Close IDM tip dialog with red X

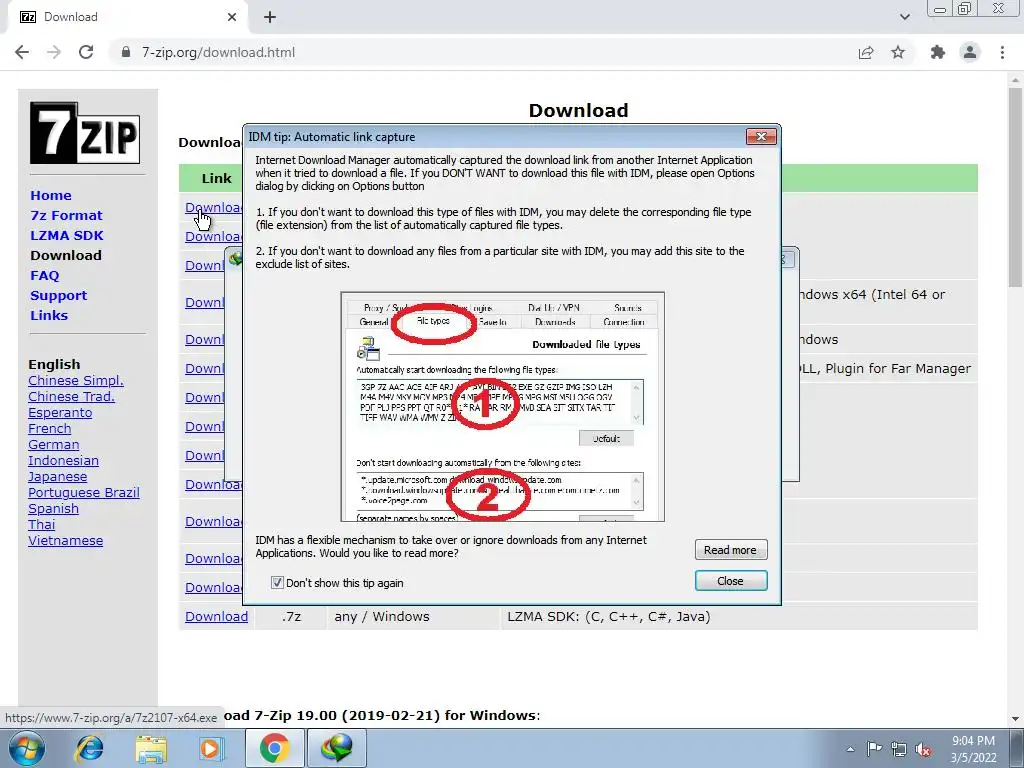pyautogui.click(x=761, y=136)
